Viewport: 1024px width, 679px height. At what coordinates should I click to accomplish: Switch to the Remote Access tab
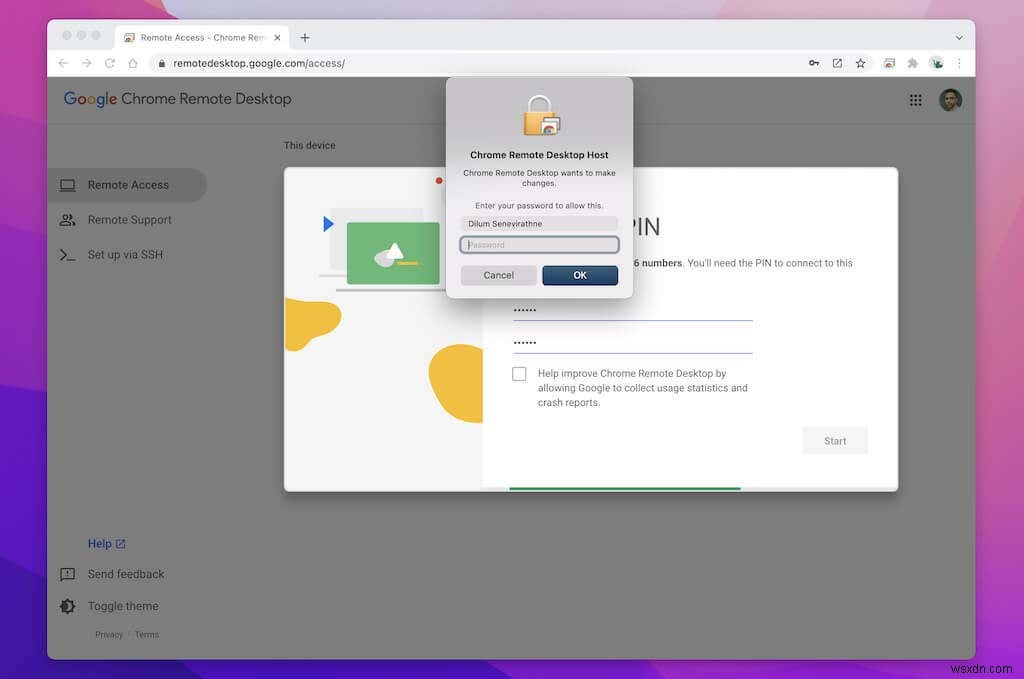[x=200, y=37]
